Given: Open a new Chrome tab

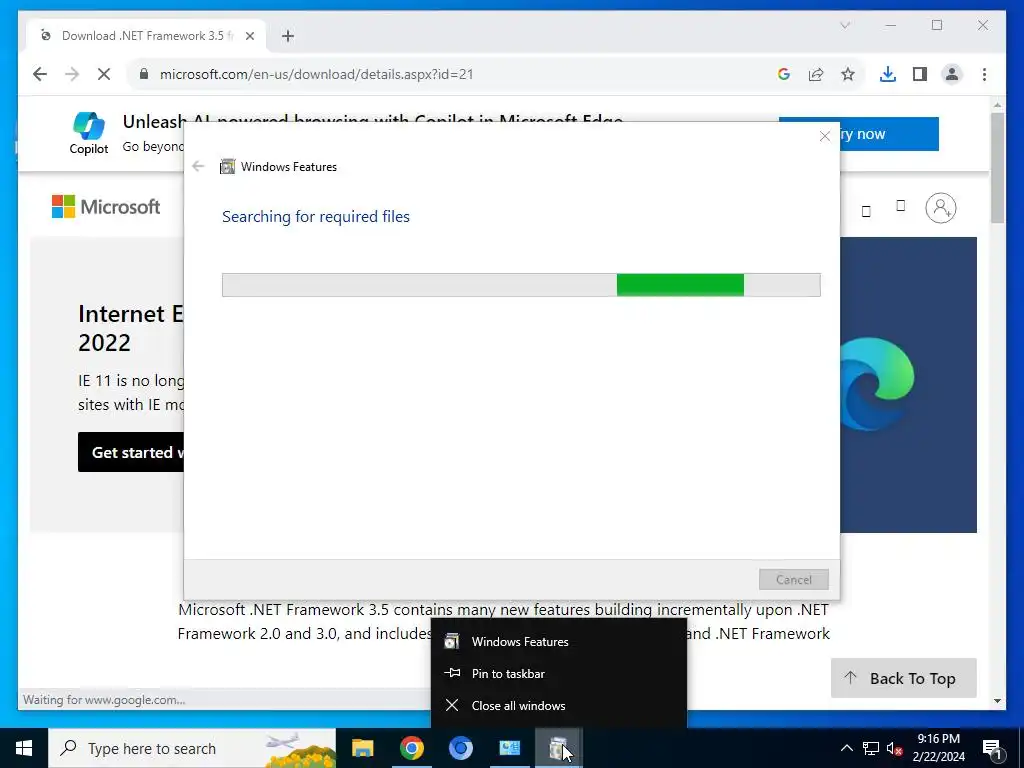Looking at the screenshot, I should click(x=288, y=36).
